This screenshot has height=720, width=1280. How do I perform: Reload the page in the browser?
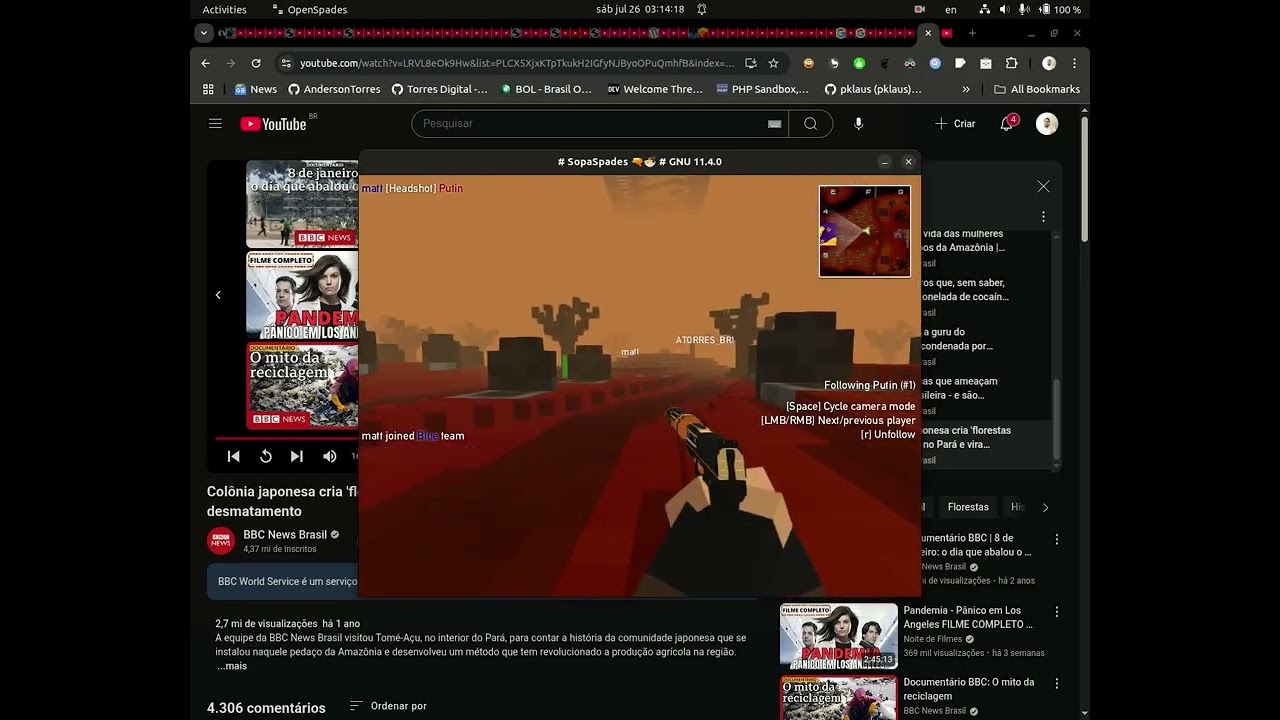pyautogui.click(x=256, y=63)
